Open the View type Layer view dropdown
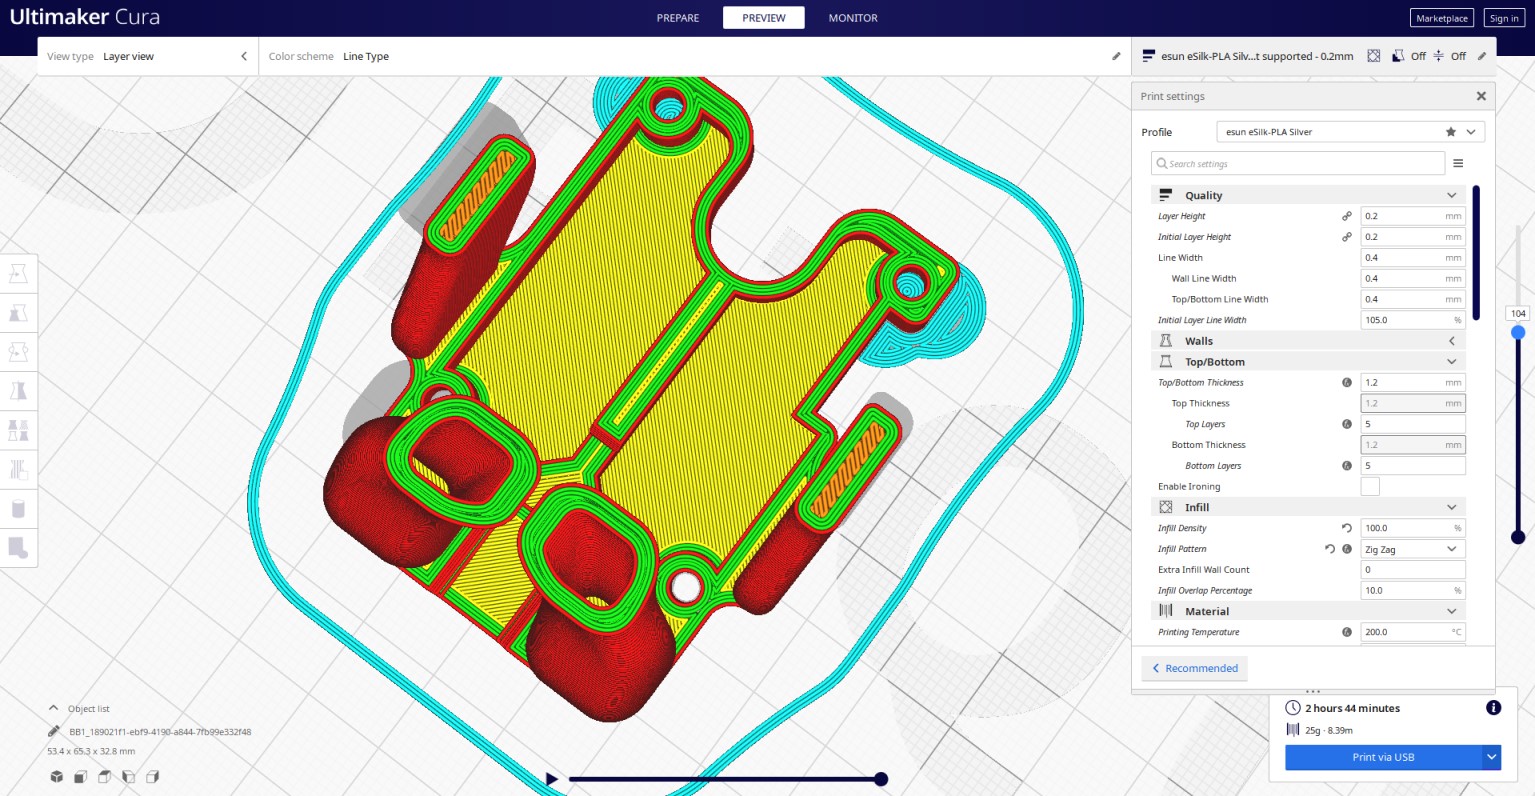This screenshot has height=796, width=1535. [x=147, y=56]
